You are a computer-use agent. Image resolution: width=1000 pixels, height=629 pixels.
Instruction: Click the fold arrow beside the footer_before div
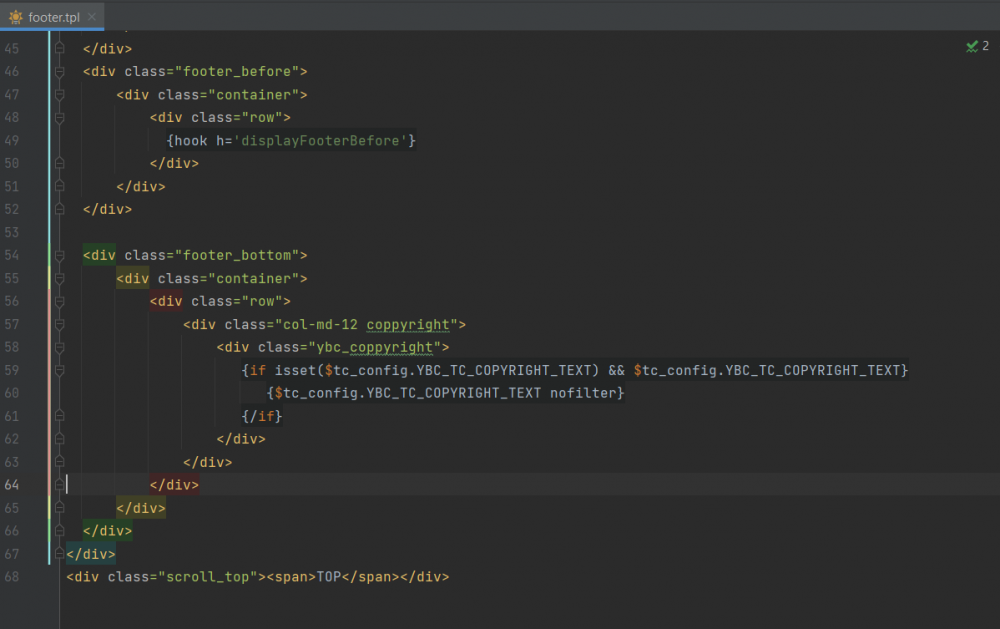coord(59,71)
